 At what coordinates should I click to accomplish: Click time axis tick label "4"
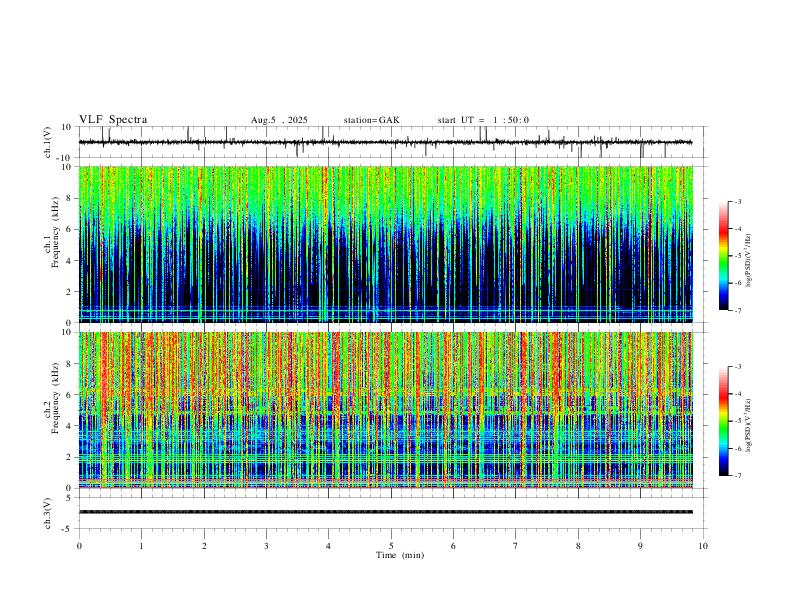pyautogui.click(x=329, y=546)
